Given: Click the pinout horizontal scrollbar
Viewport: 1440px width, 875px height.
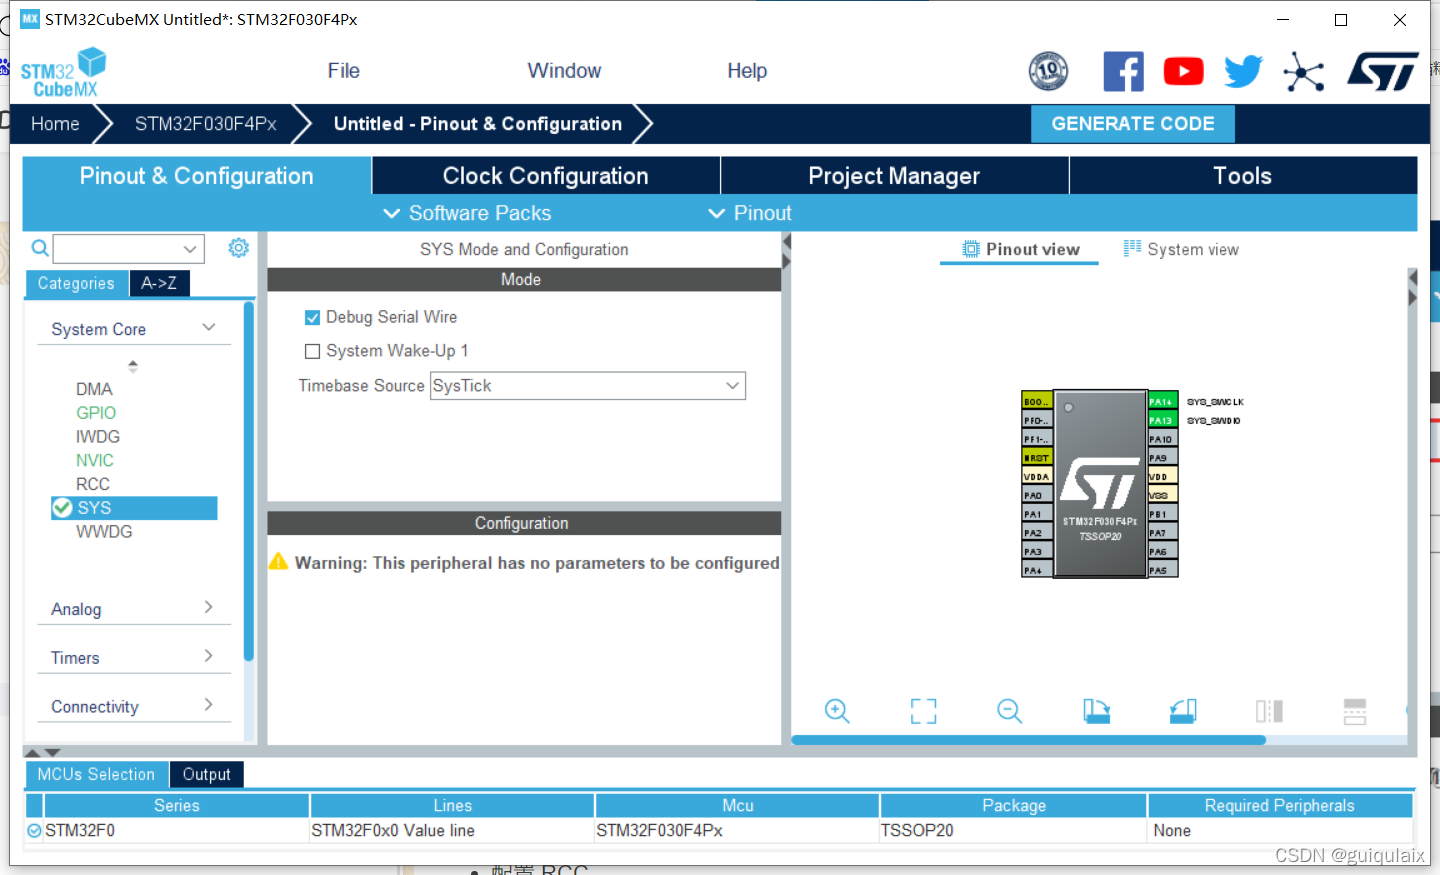Looking at the screenshot, I should pos(1028,740).
